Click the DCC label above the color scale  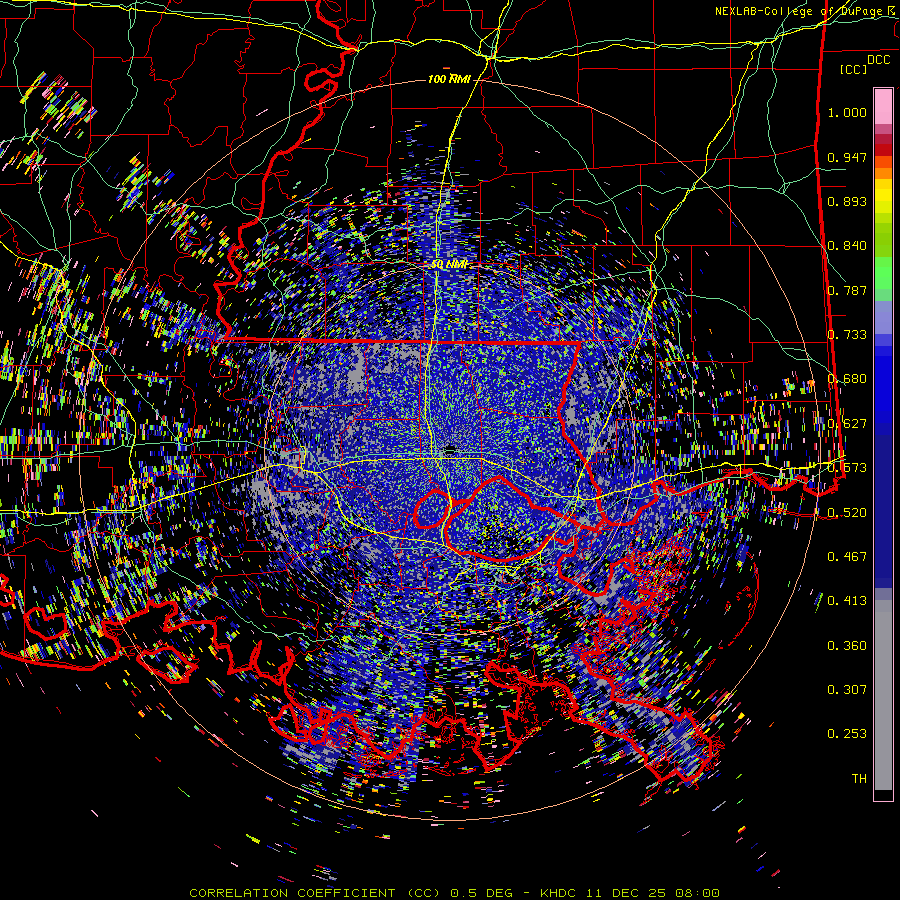(878, 59)
